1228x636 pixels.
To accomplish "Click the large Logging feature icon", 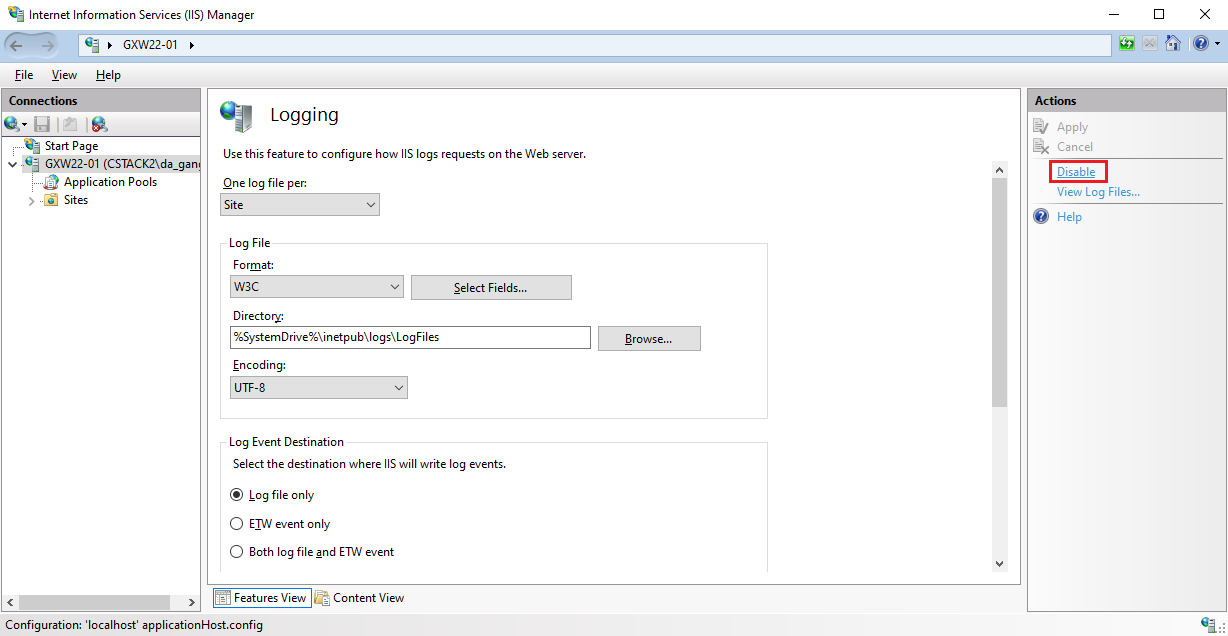I will (237, 116).
